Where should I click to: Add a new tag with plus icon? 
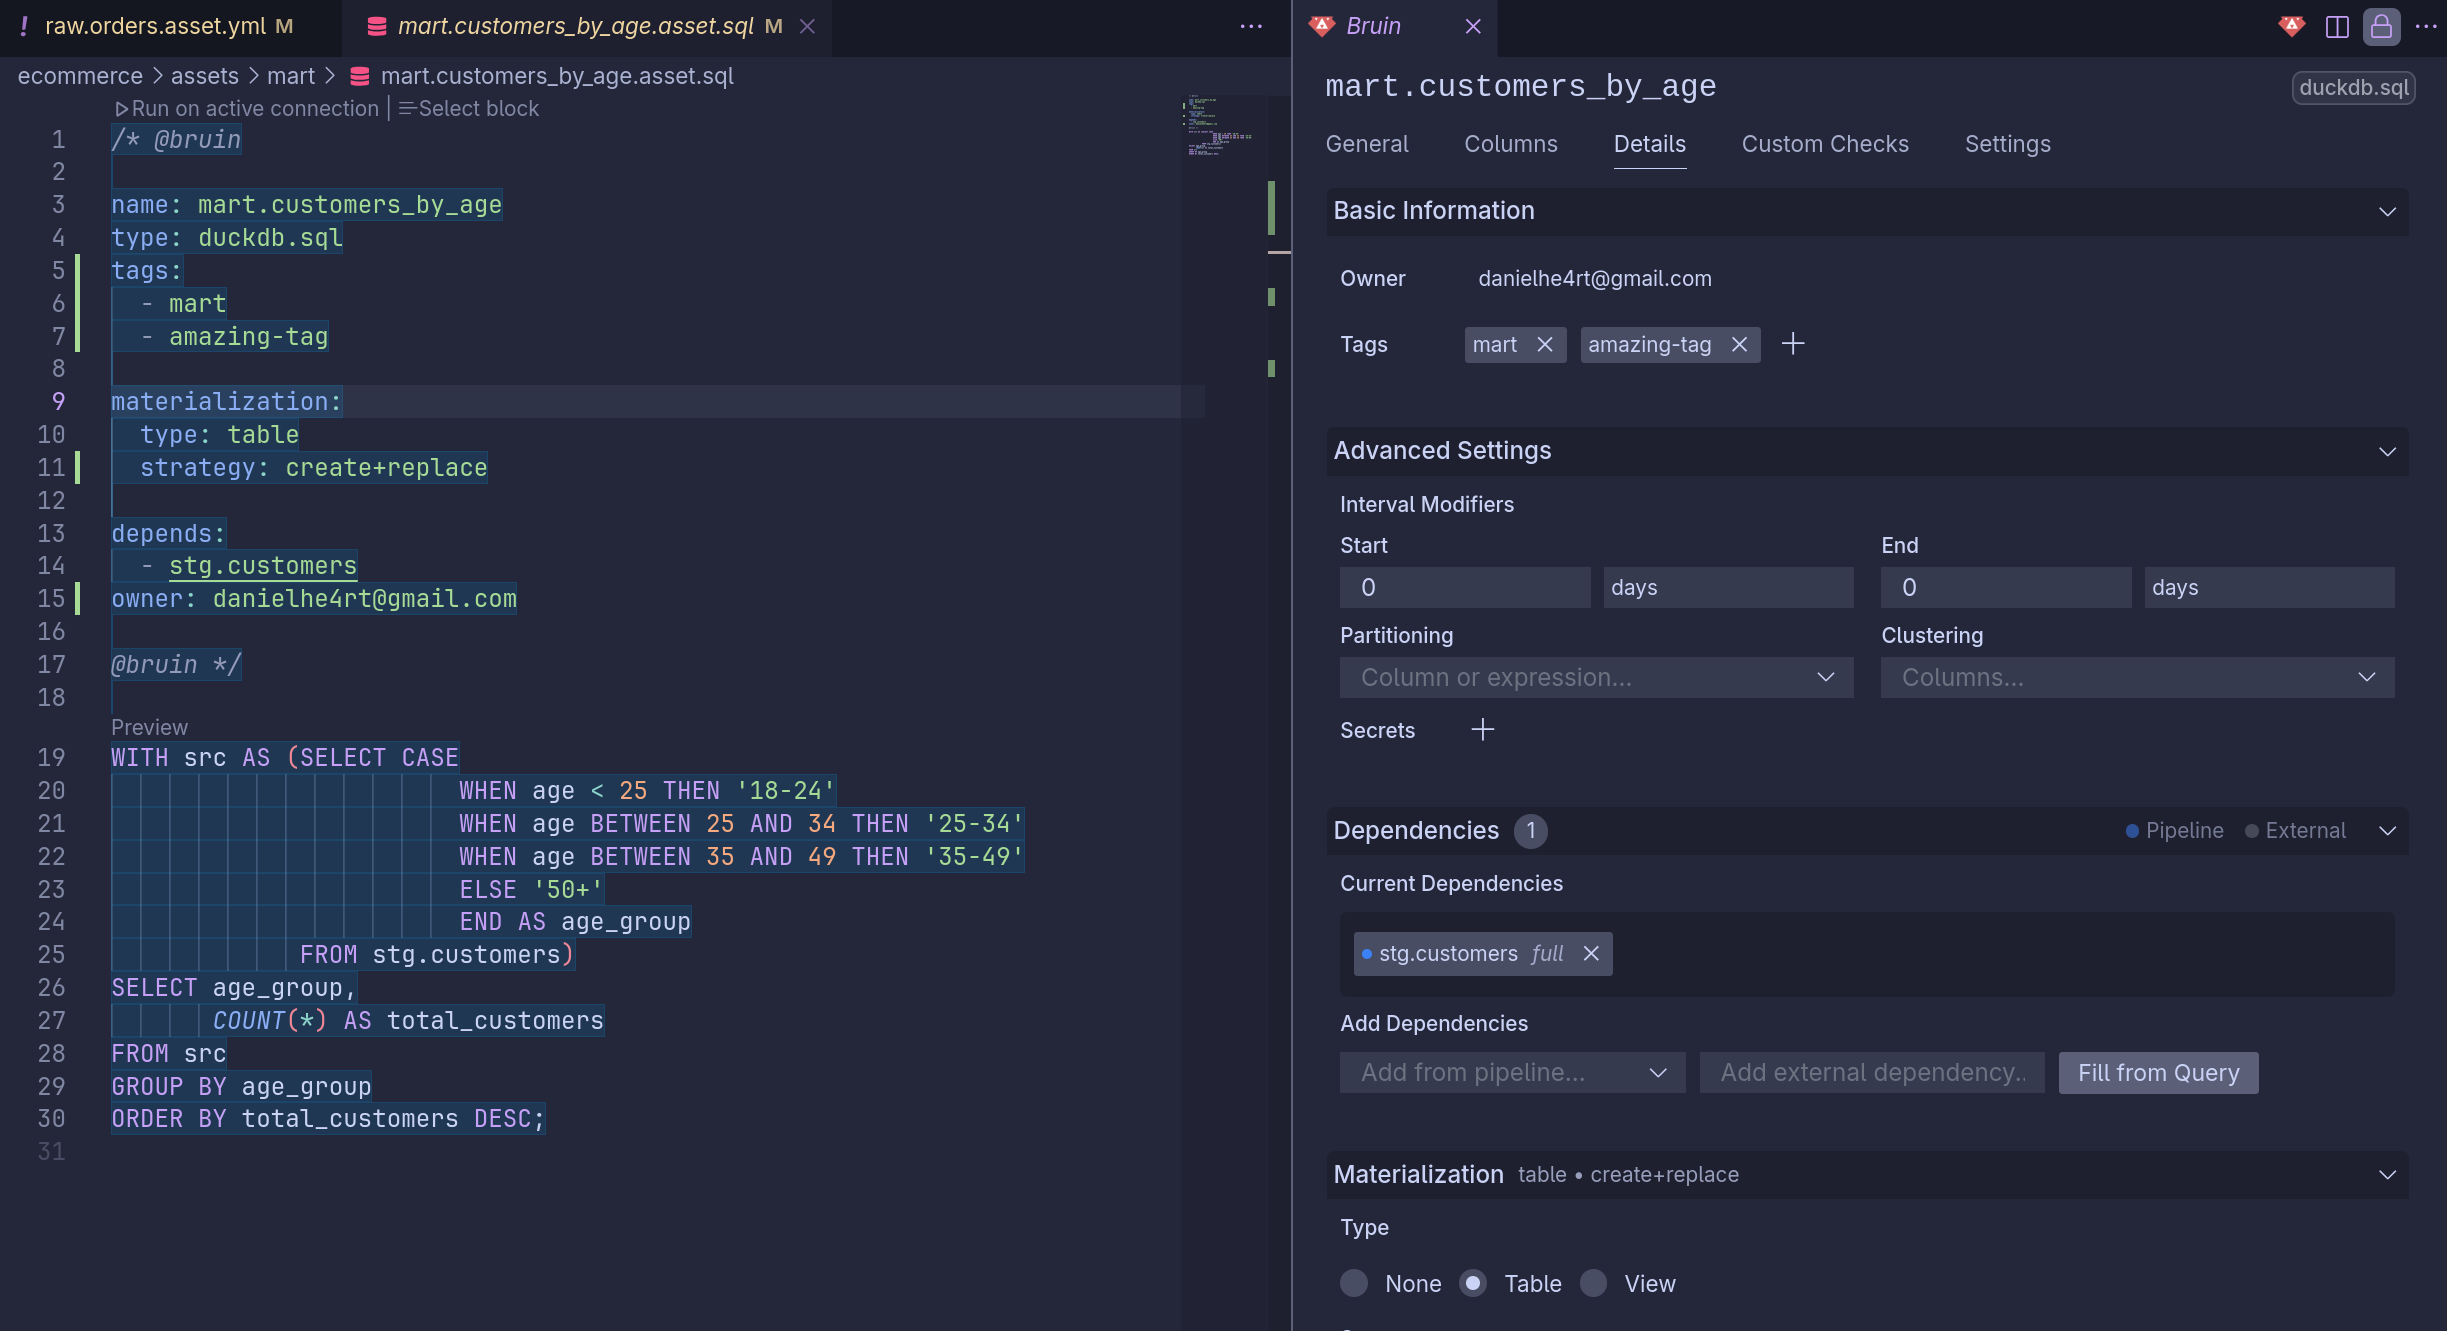coord(1793,345)
